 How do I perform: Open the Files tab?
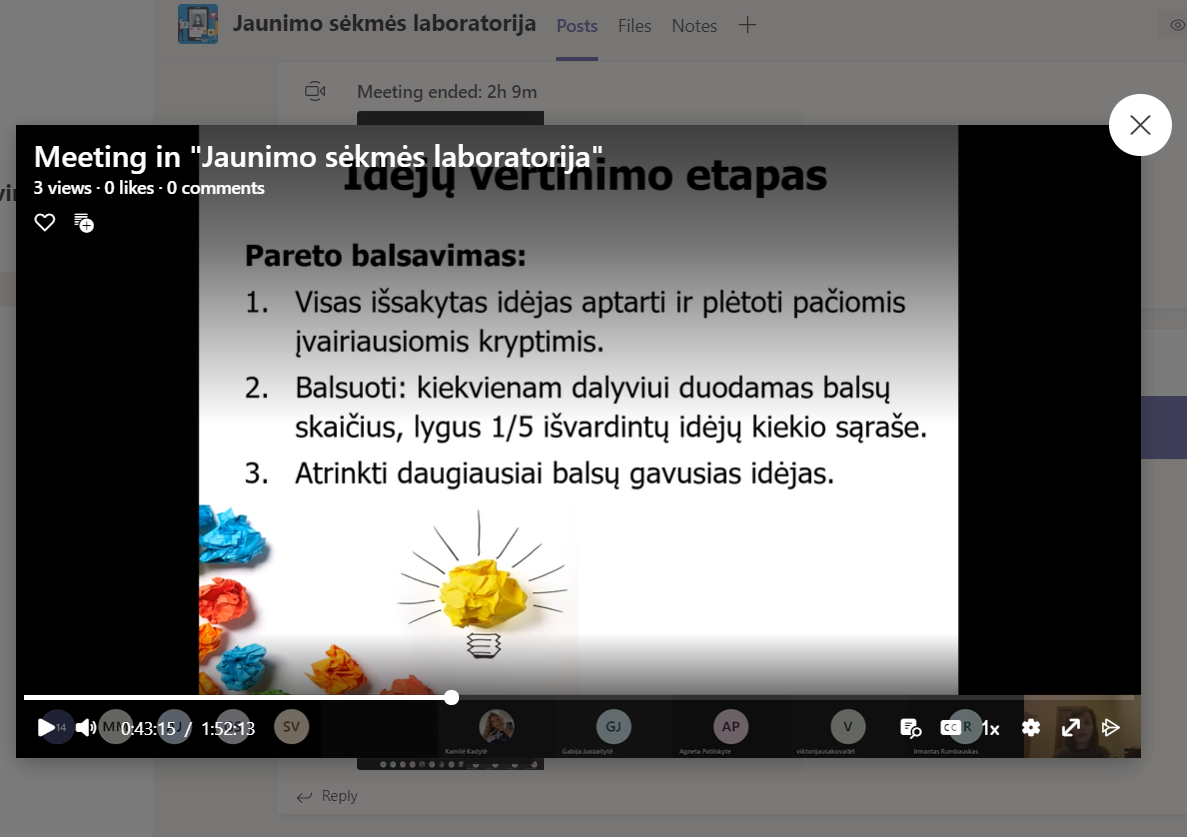(634, 26)
